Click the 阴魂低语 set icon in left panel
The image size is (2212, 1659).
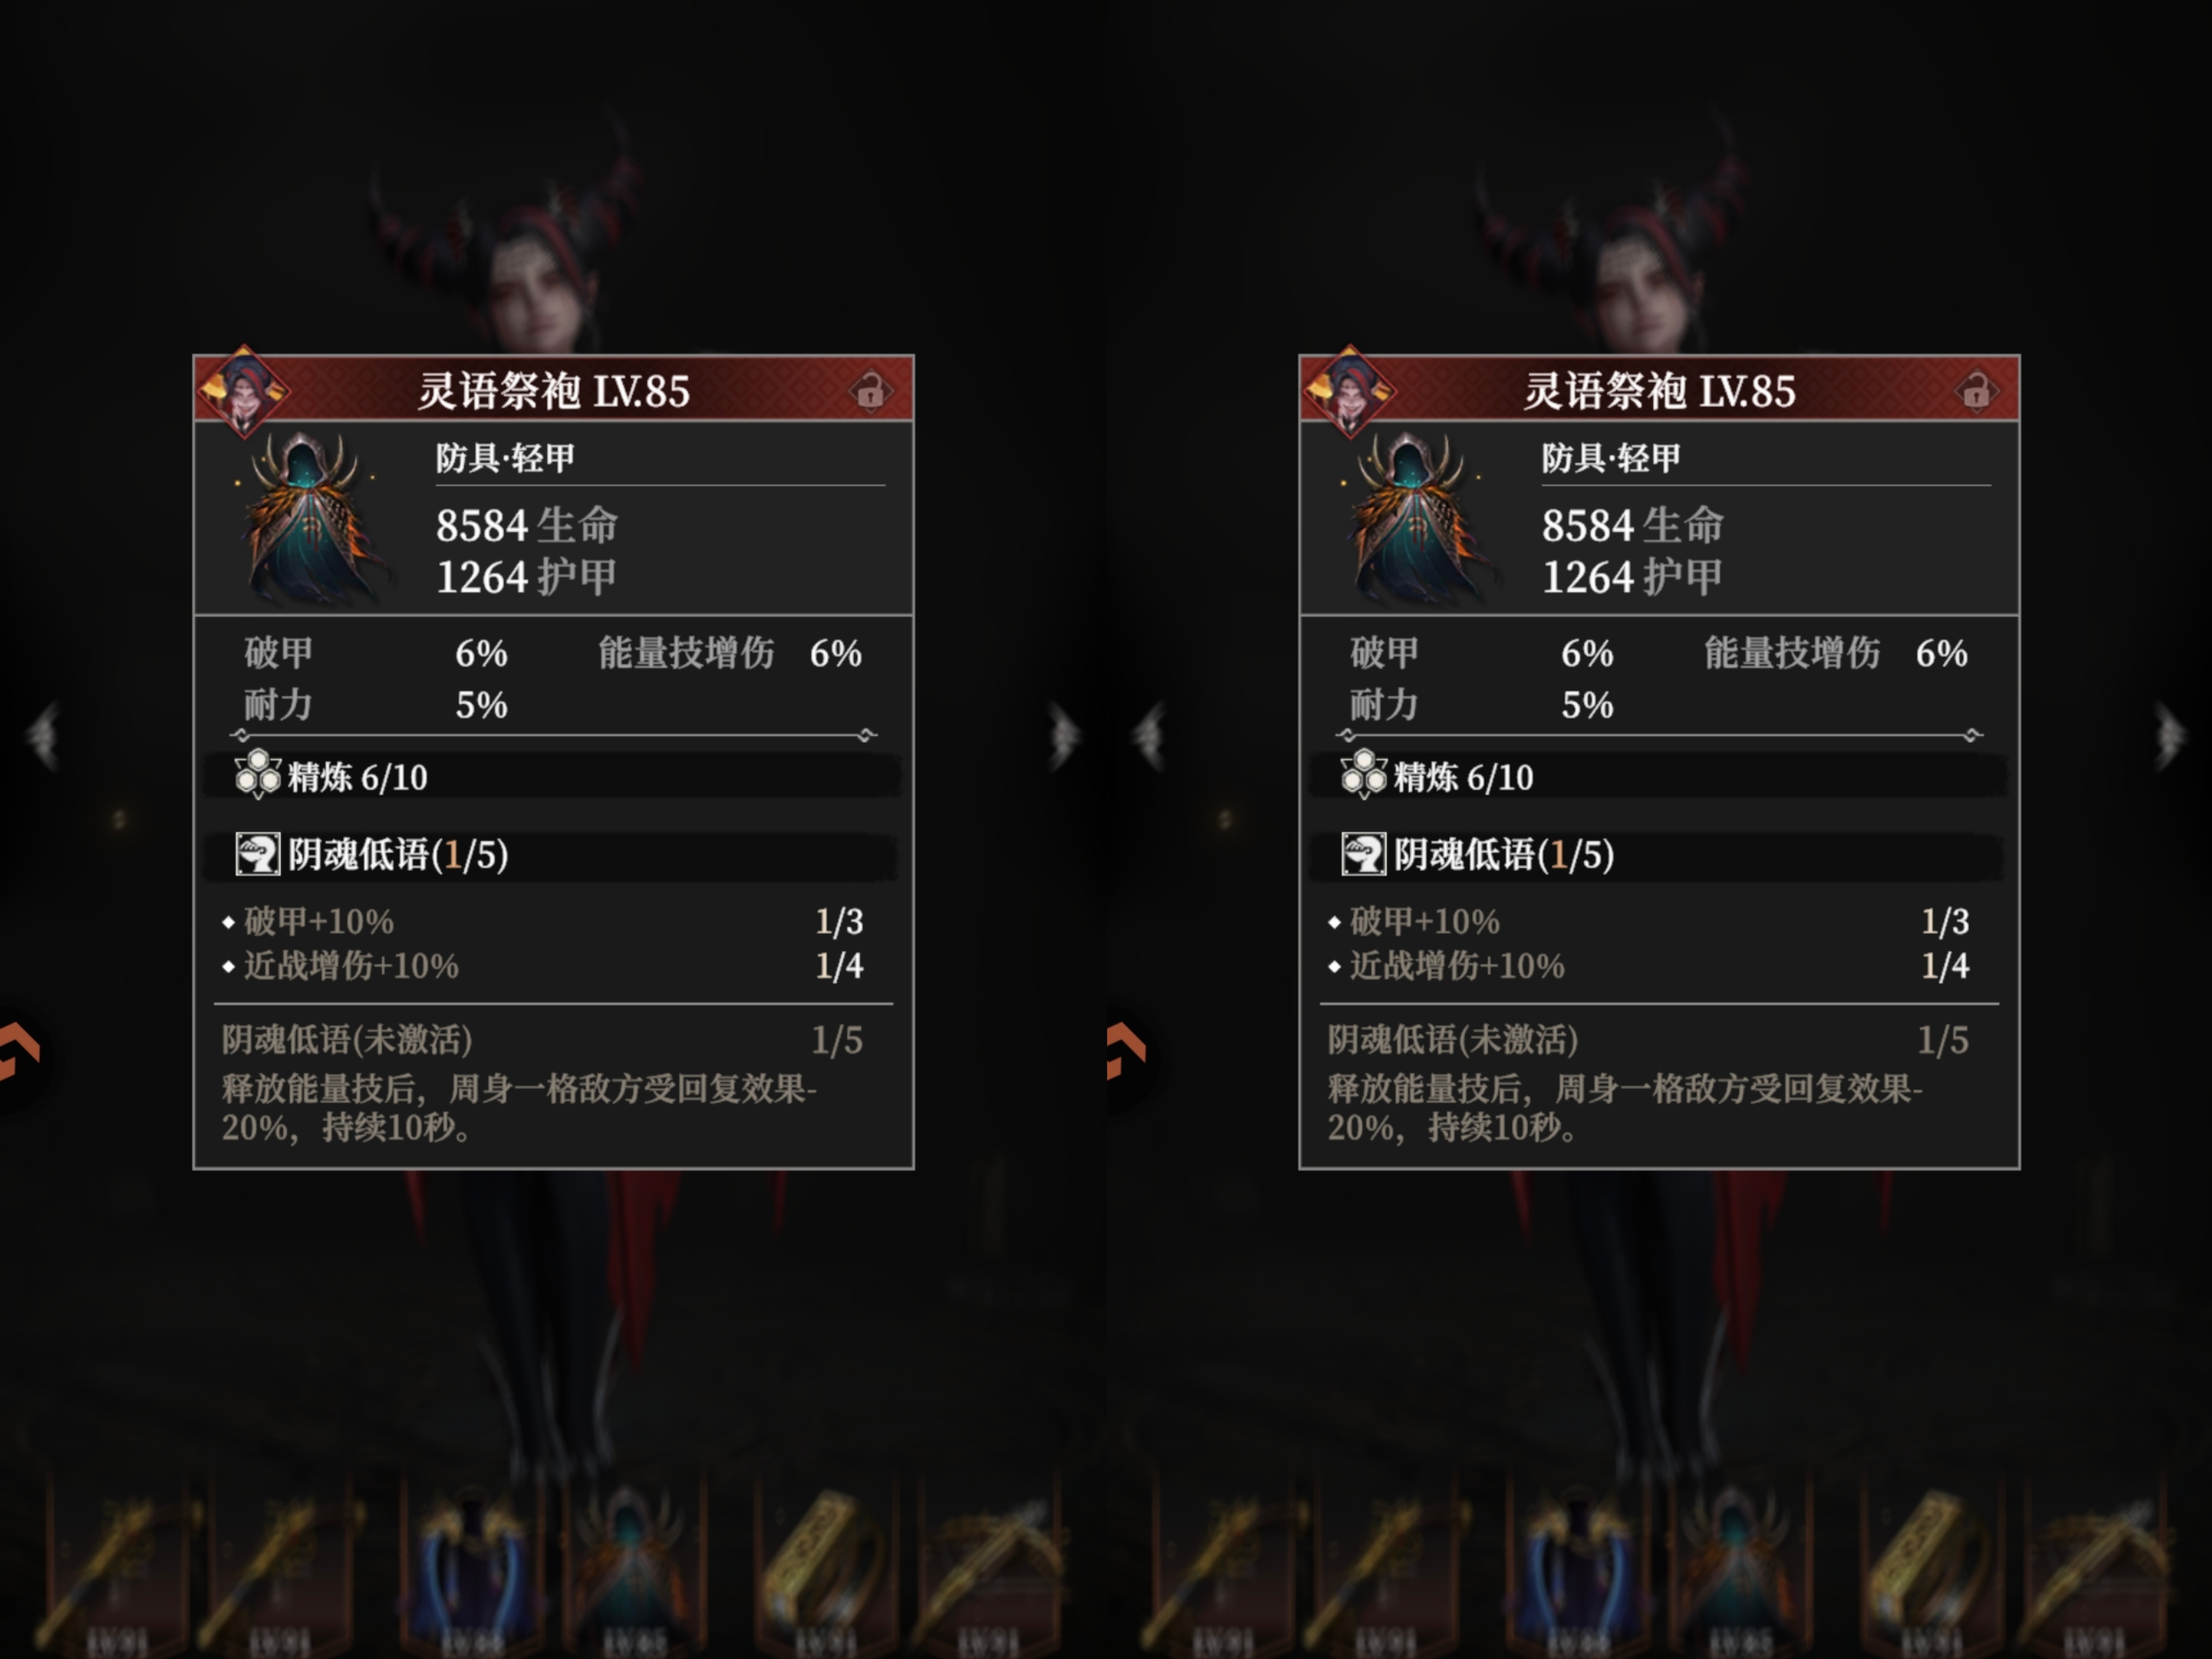[257, 855]
